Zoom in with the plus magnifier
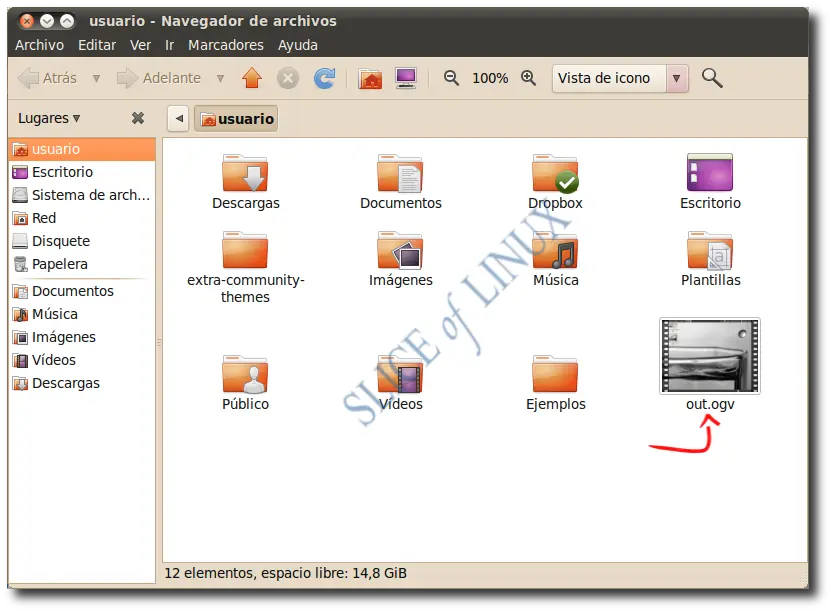This screenshot has height=612, width=832. [528, 78]
